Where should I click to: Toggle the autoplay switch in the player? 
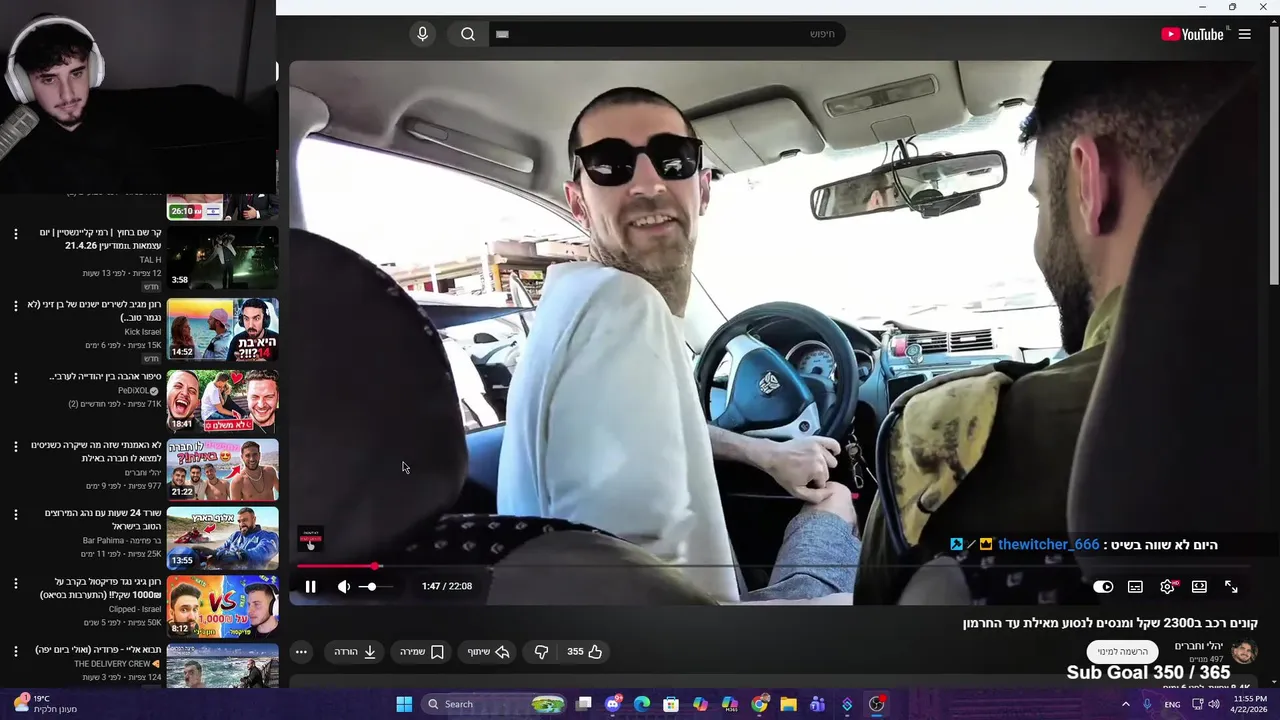click(x=1103, y=587)
